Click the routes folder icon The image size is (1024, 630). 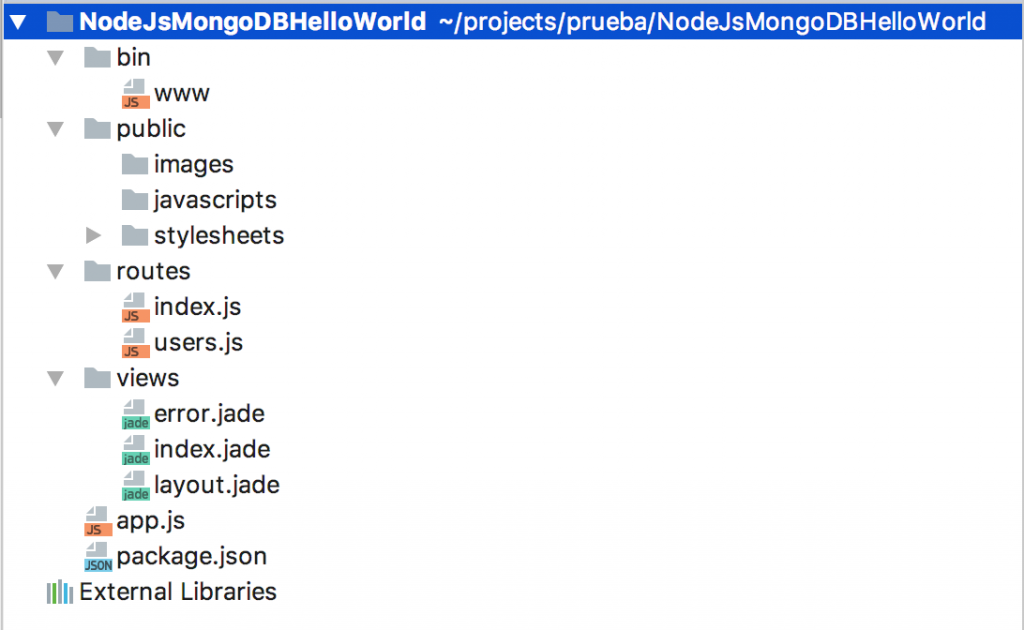(97, 271)
